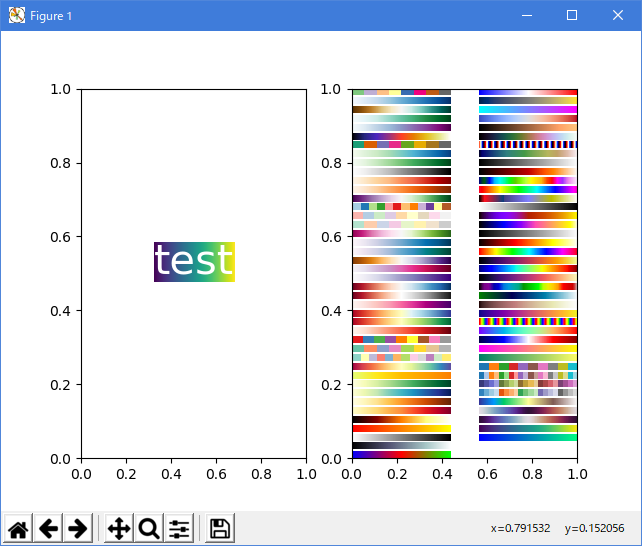Toggle the Zoom to rectangle magnifier tool

pos(149,529)
